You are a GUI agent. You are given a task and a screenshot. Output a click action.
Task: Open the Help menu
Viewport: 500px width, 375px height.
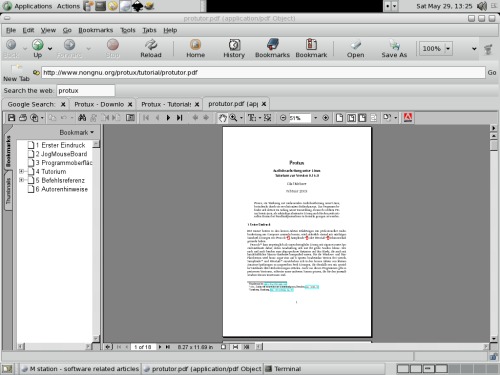click(x=170, y=30)
